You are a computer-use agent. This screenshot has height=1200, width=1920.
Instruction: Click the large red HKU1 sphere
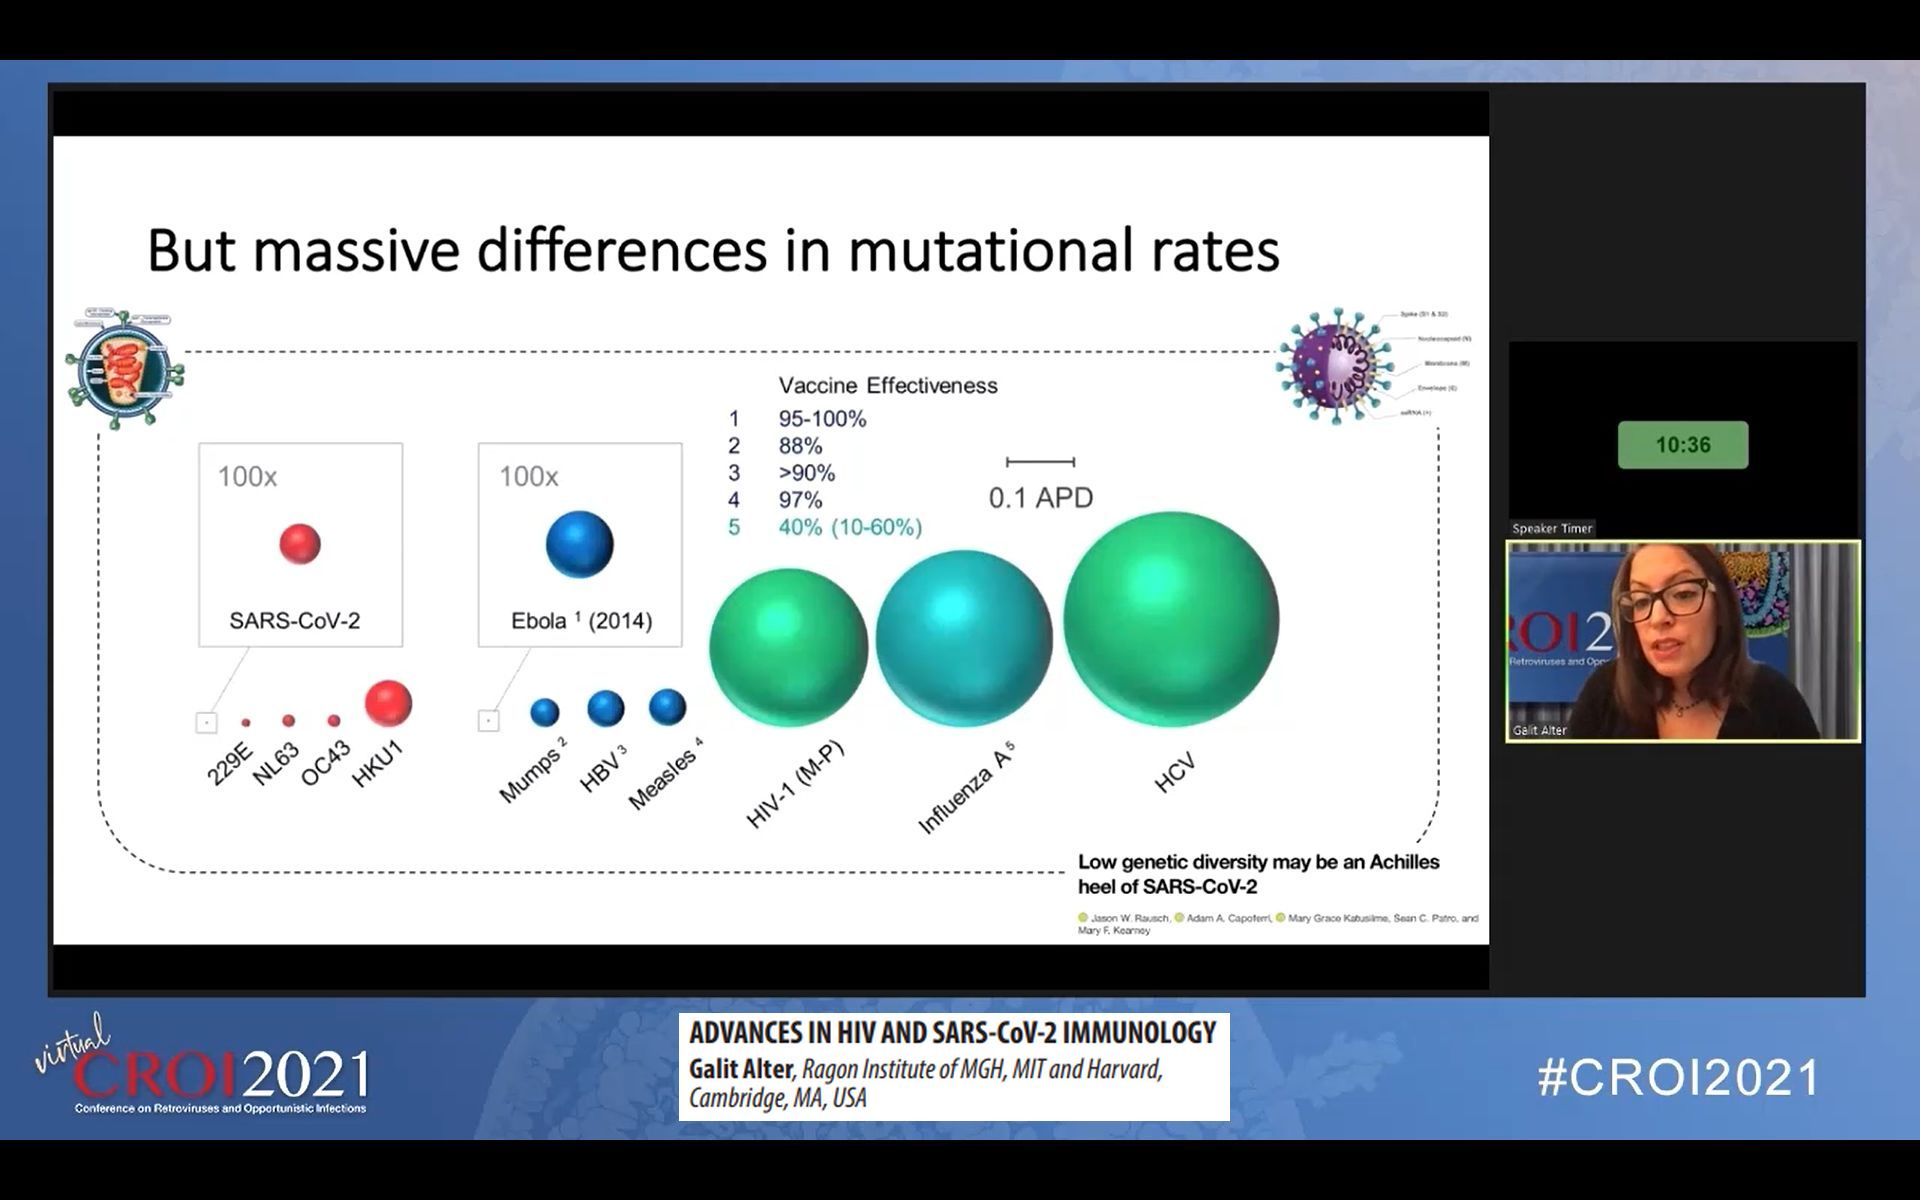[388, 703]
